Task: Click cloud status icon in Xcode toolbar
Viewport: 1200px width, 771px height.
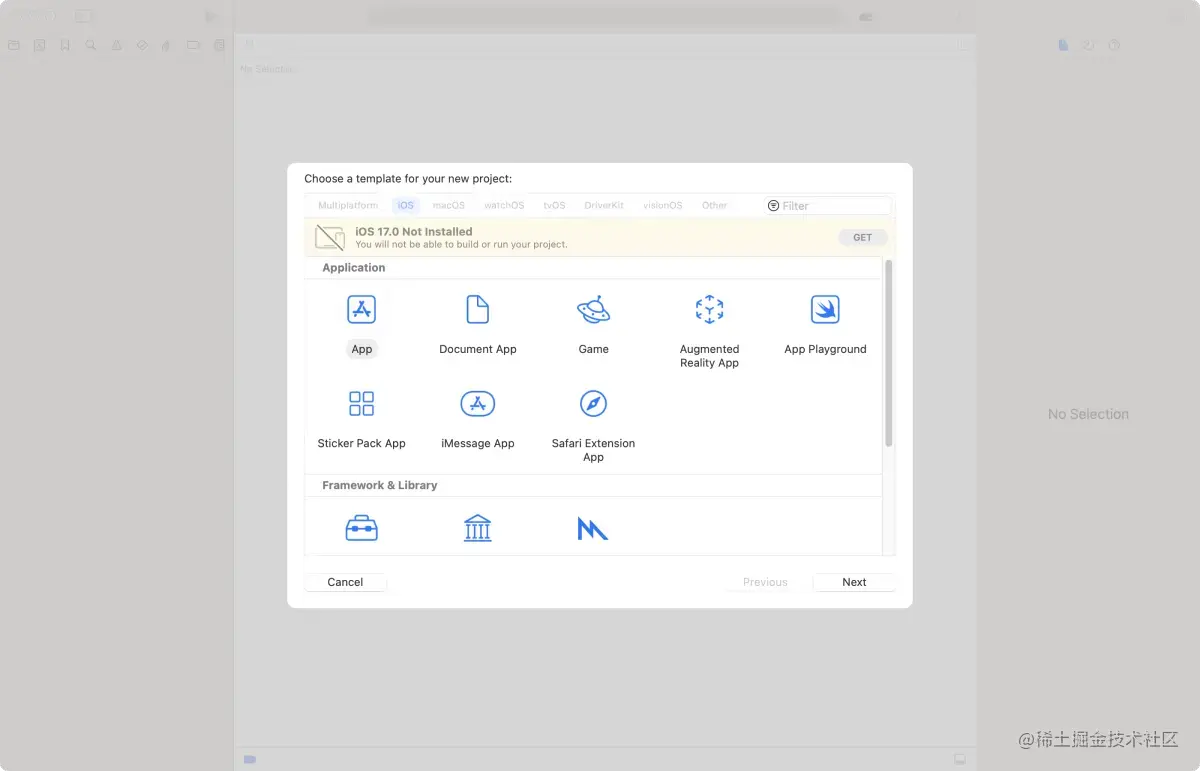Action: click(866, 17)
